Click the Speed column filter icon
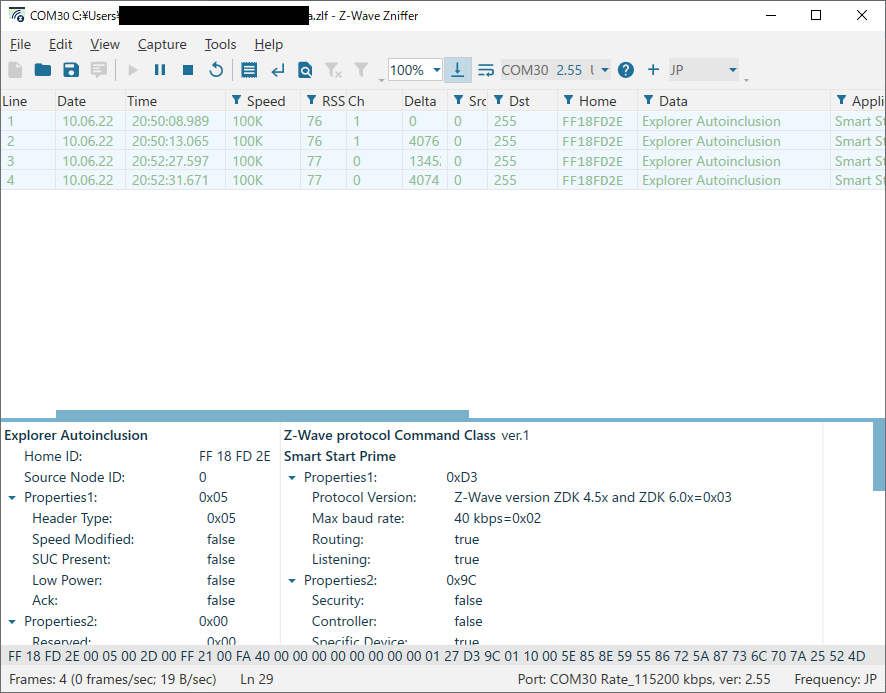 click(237, 100)
